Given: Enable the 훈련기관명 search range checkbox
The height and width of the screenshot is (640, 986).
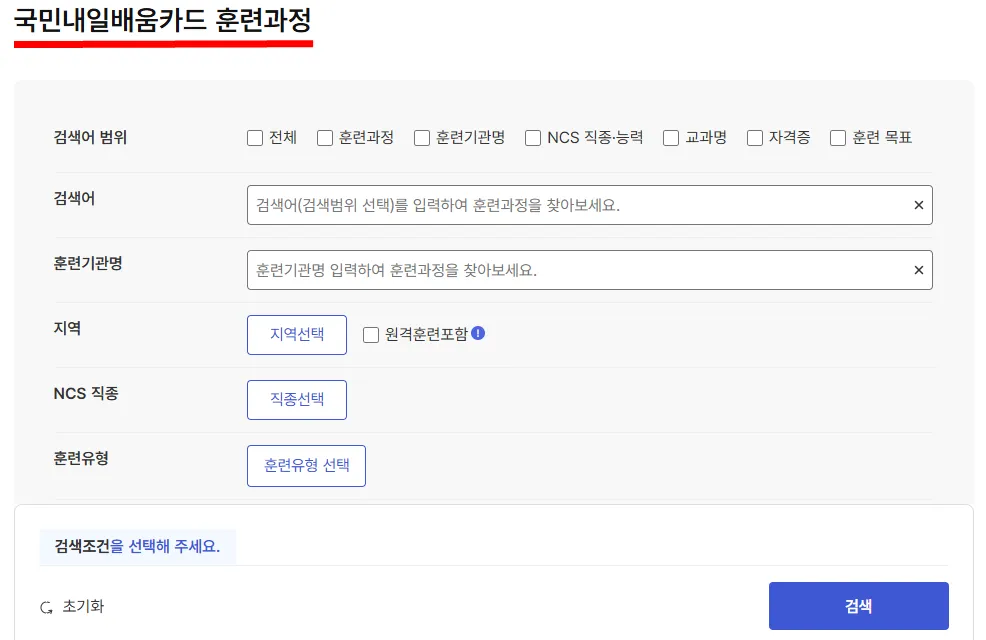Looking at the screenshot, I should pyautogui.click(x=420, y=138).
